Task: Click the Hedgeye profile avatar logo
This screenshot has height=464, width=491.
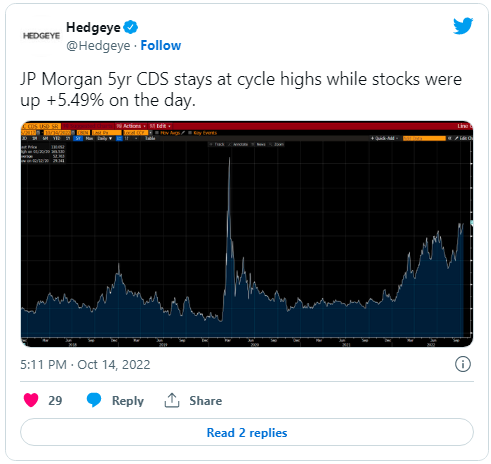Action: point(41,36)
